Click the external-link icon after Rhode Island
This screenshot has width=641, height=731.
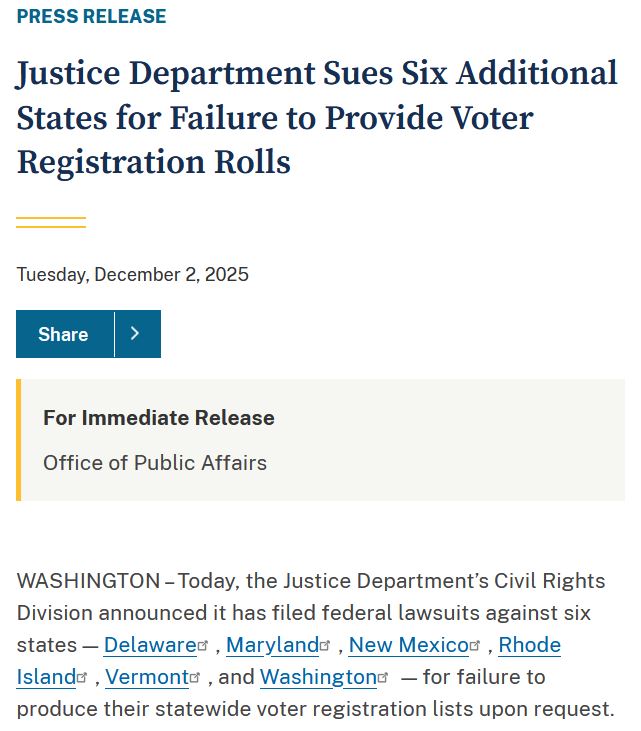[x=82, y=678]
